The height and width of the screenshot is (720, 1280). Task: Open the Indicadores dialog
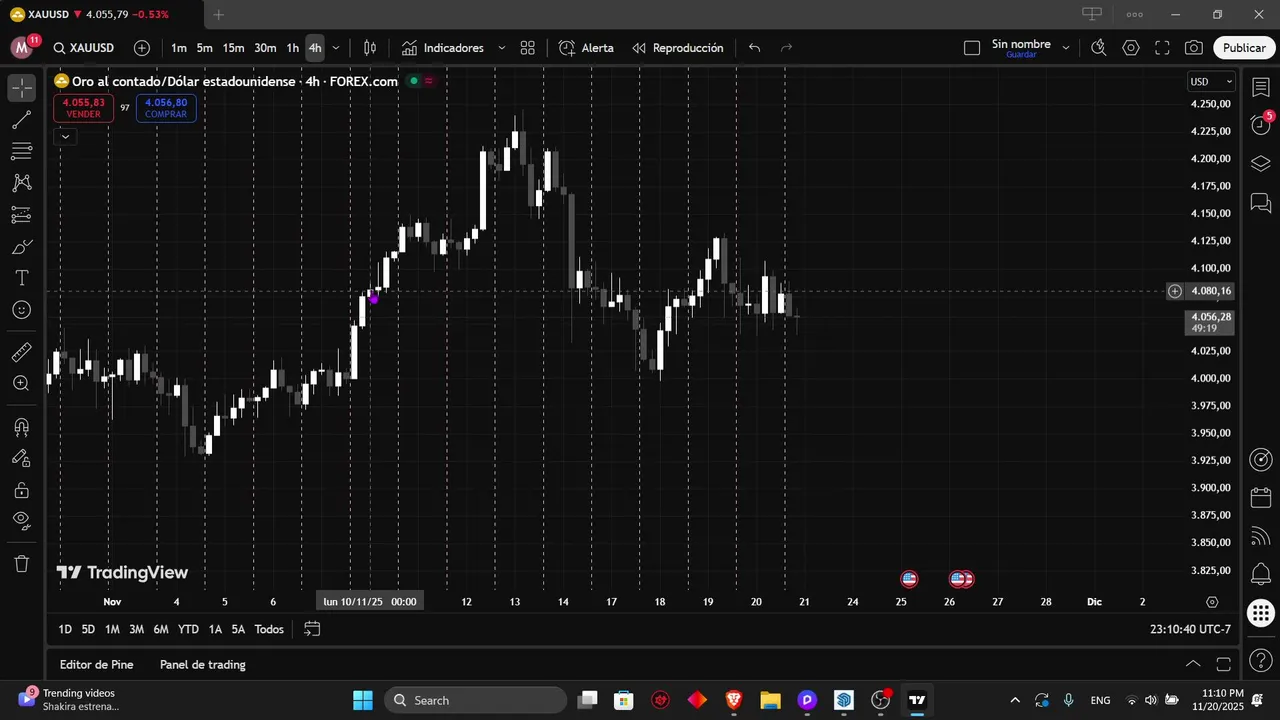(443, 48)
